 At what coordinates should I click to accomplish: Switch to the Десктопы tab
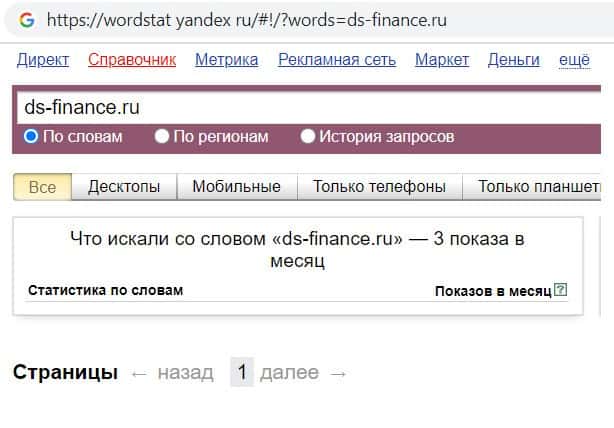point(124,187)
